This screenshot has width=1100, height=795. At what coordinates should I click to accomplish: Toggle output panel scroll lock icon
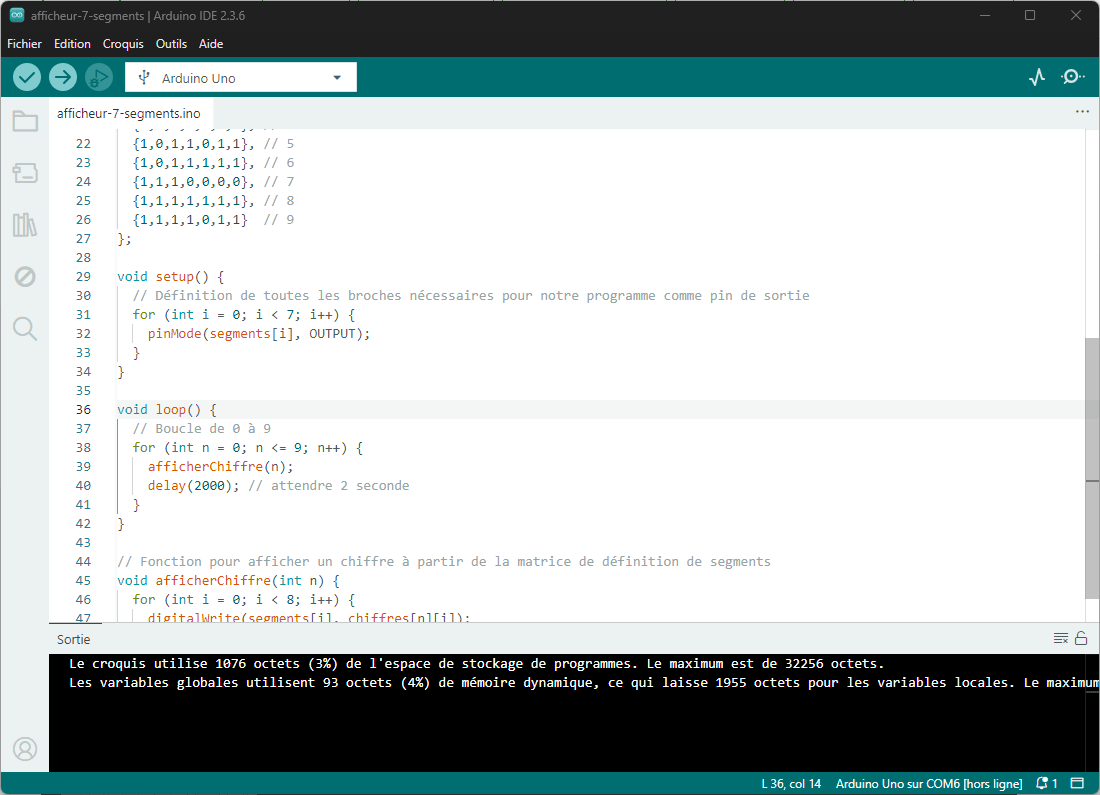(1081, 639)
